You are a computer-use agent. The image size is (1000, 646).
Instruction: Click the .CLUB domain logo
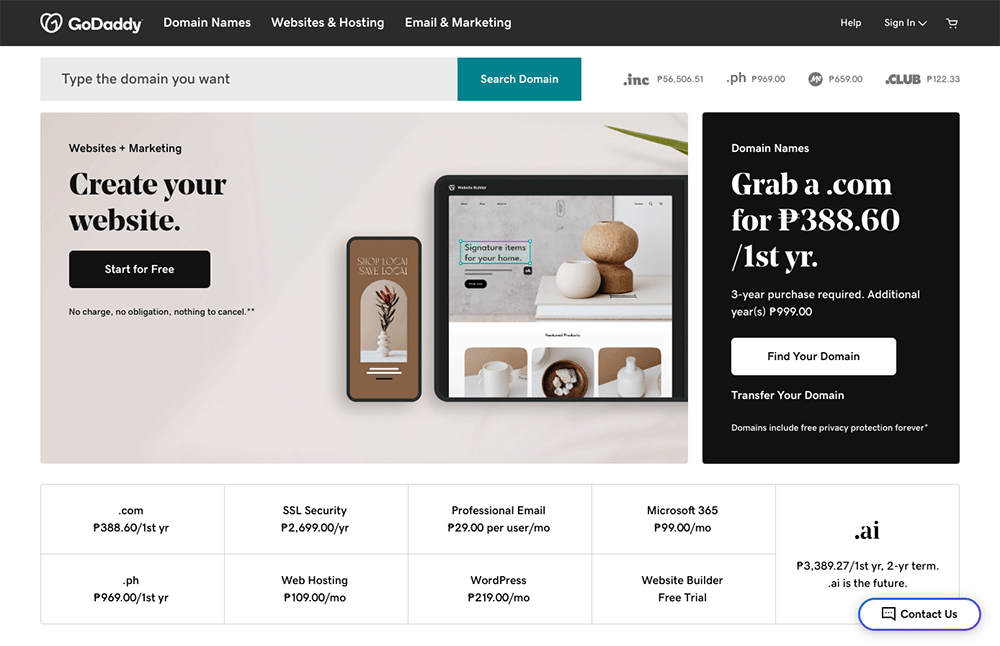point(902,79)
